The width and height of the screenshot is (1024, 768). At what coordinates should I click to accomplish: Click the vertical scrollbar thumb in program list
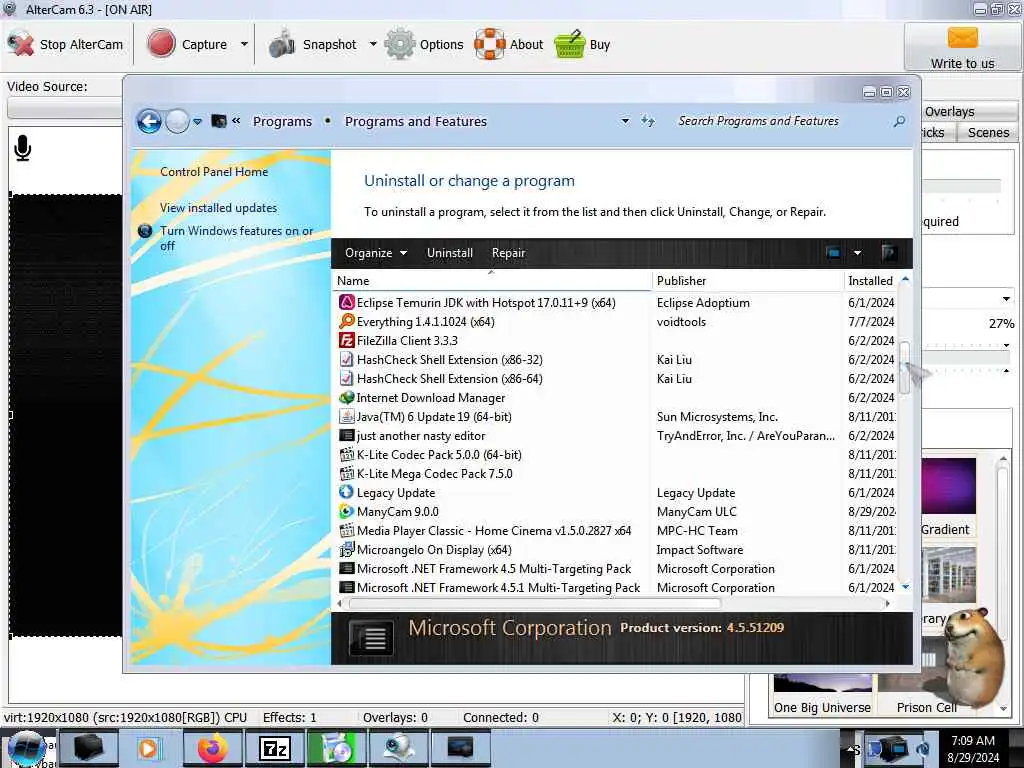point(905,368)
